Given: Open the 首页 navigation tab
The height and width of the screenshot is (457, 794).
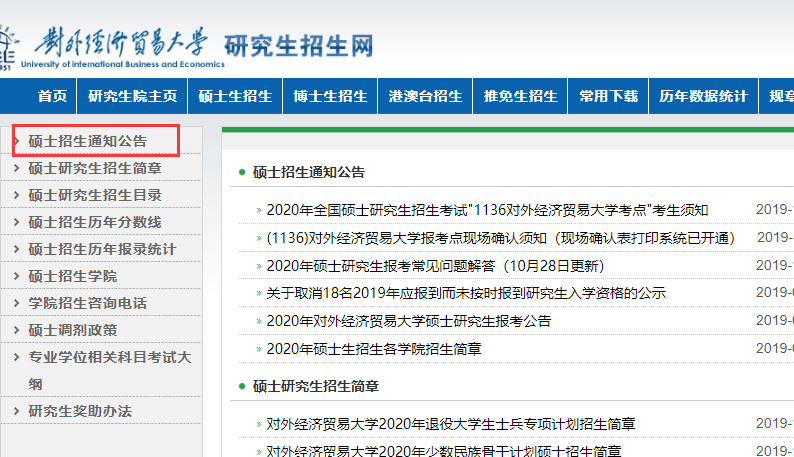Looking at the screenshot, I should [x=52, y=96].
